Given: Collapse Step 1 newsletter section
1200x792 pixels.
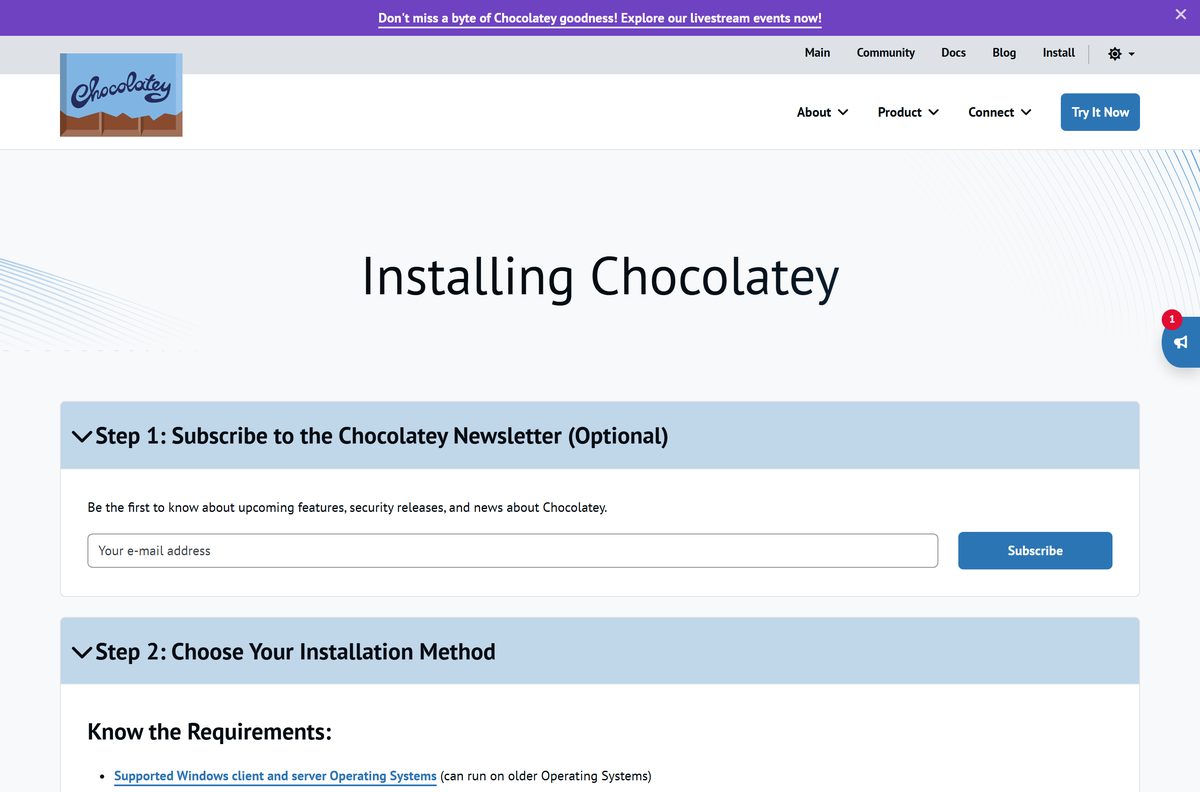Looking at the screenshot, I should (600, 436).
